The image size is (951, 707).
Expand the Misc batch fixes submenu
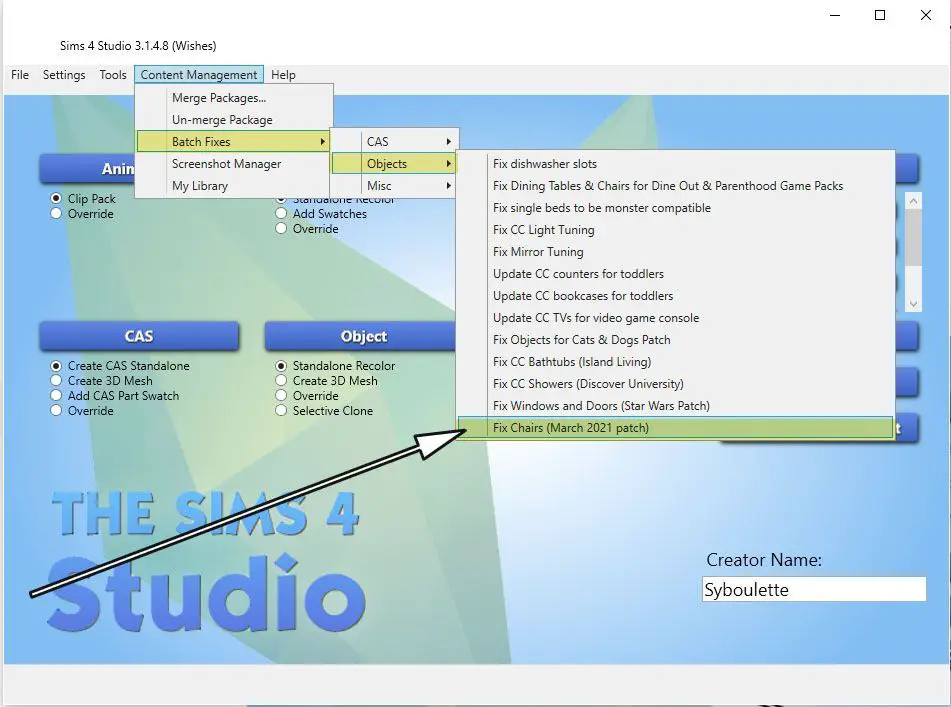395,186
